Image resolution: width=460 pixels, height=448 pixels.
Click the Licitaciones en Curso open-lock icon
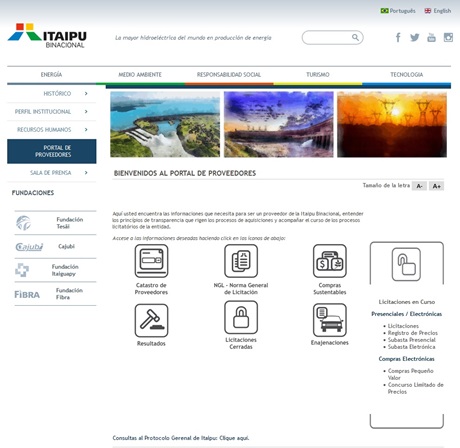coord(406,264)
